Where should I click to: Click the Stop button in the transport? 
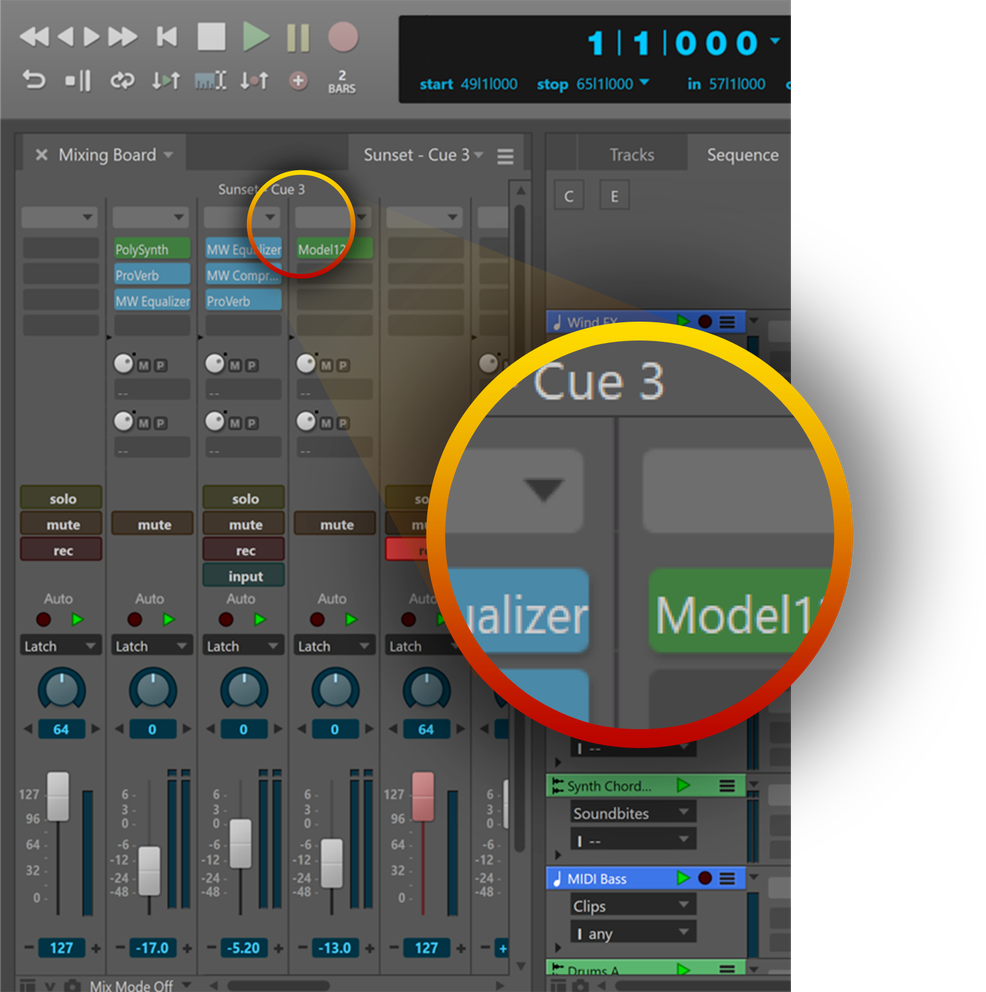point(211,36)
